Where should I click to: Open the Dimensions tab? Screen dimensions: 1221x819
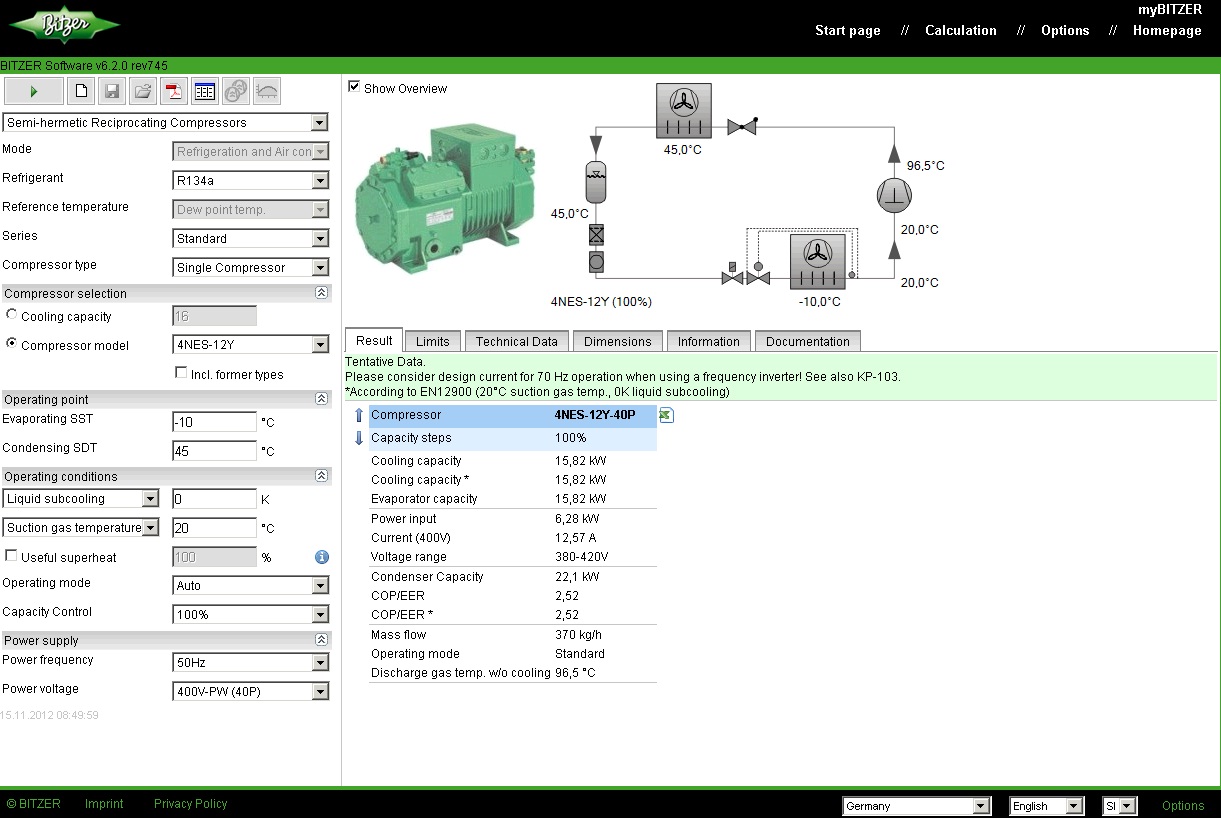click(617, 341)
